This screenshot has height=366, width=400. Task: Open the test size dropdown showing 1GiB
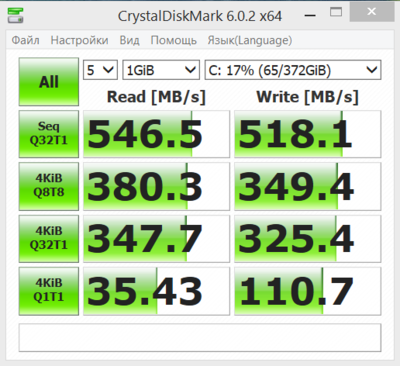click(x=161, y=70)
